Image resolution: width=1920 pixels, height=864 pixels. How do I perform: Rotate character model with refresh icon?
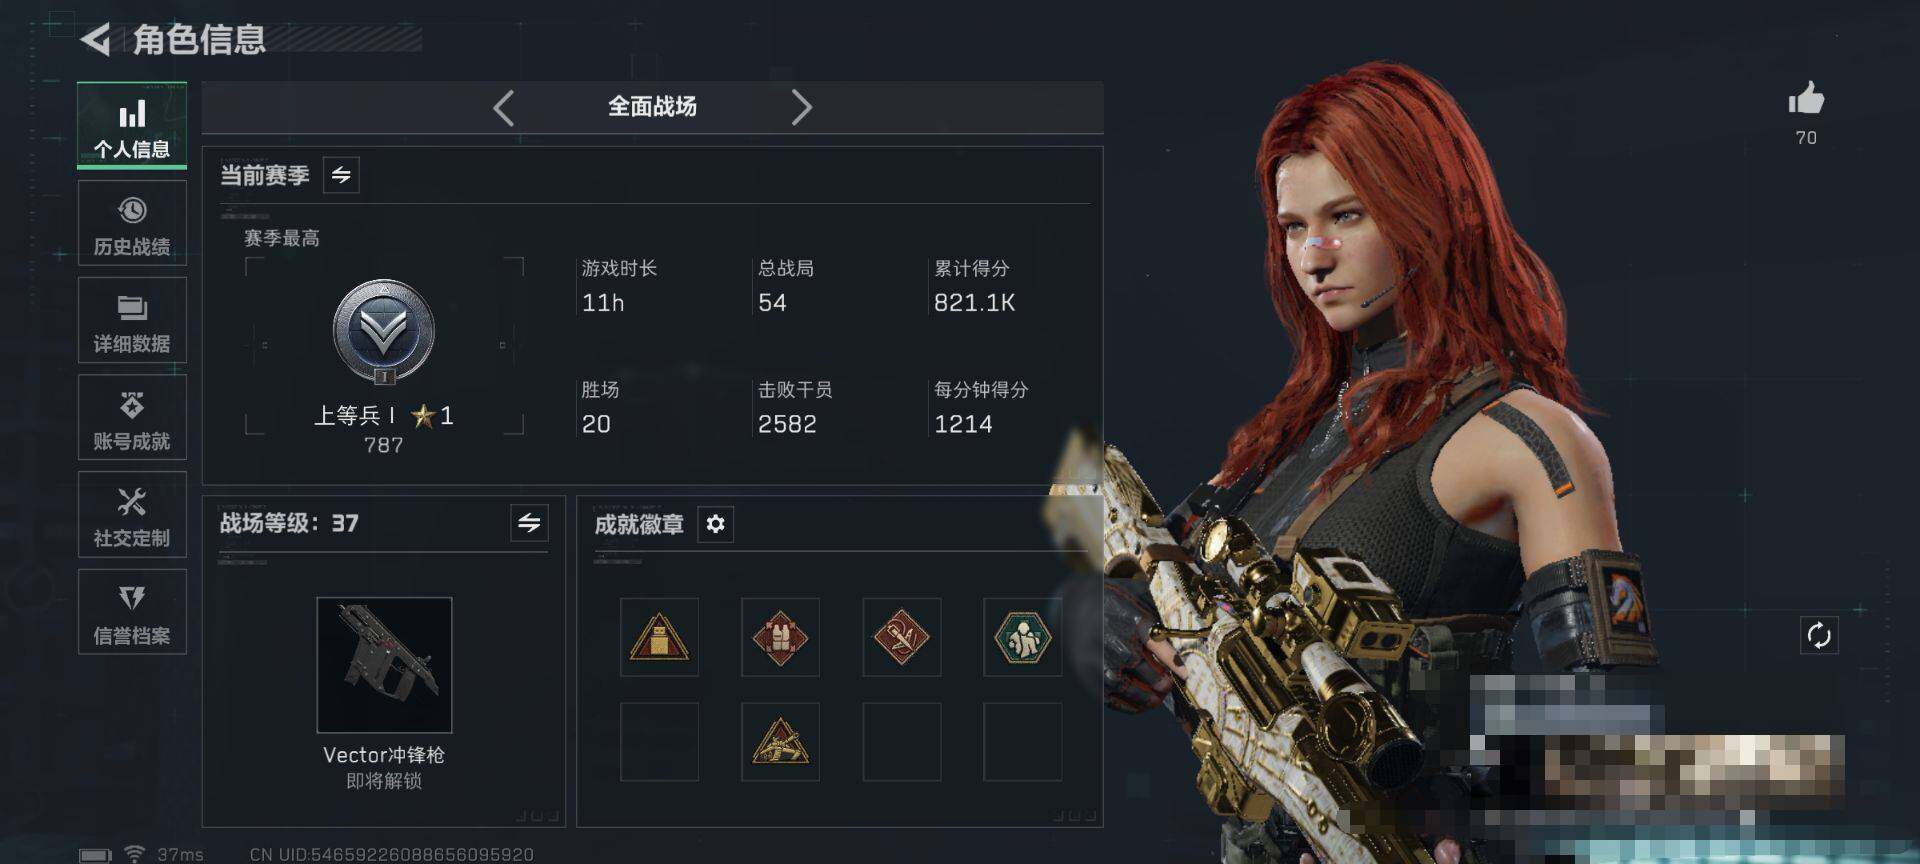pyautogui.click(x=1819, y=635)
